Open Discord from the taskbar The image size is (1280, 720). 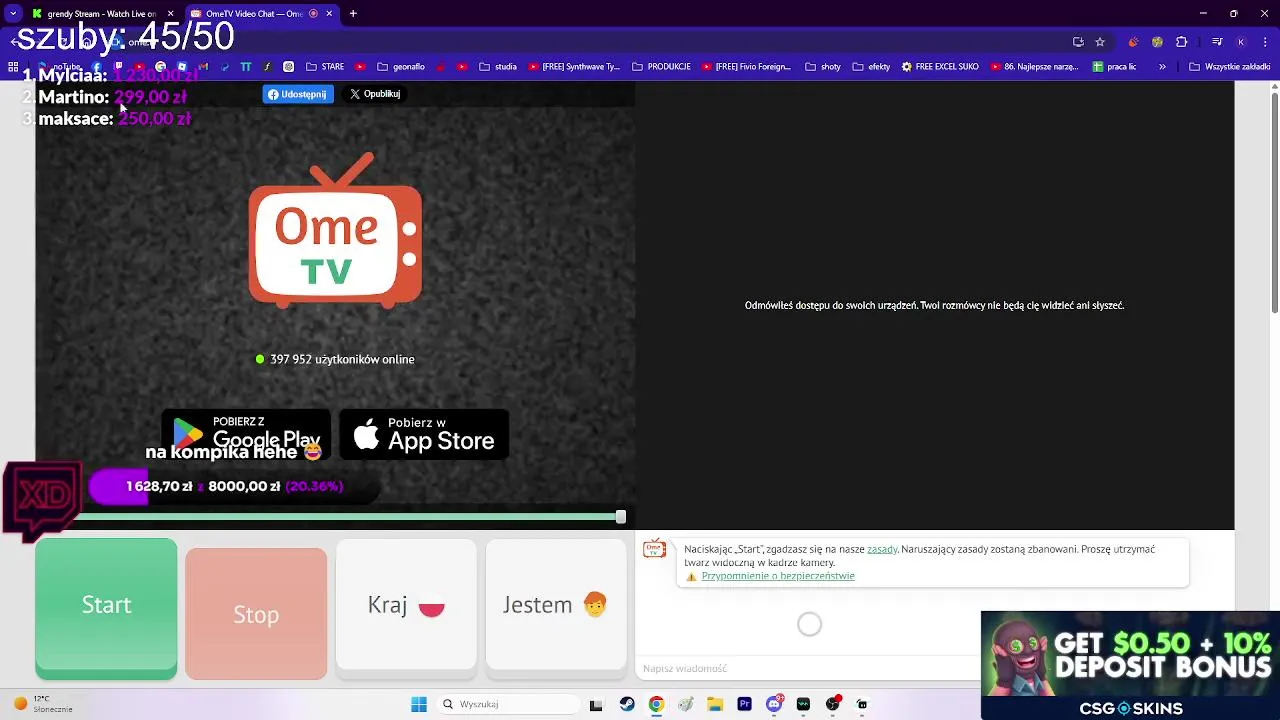(x=774, y=704)
